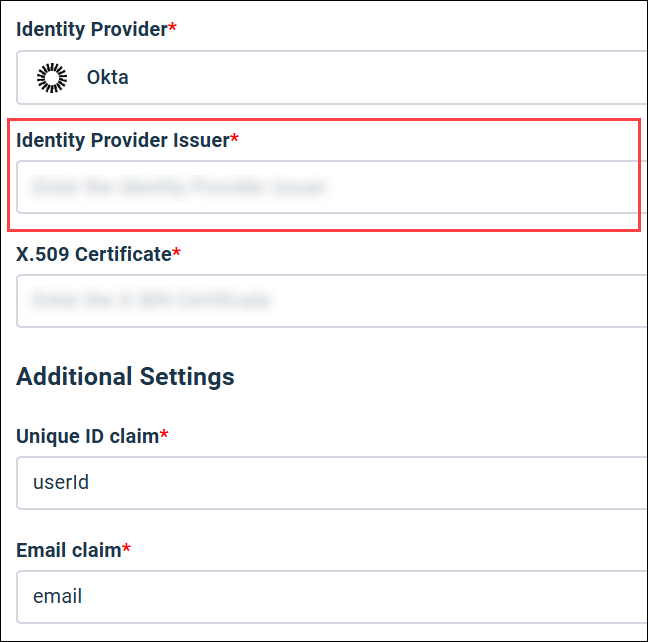This screenshot has width=648, height=642.
Task: Click the red asterisk after Identity Provider
Action: coord(172,28)
